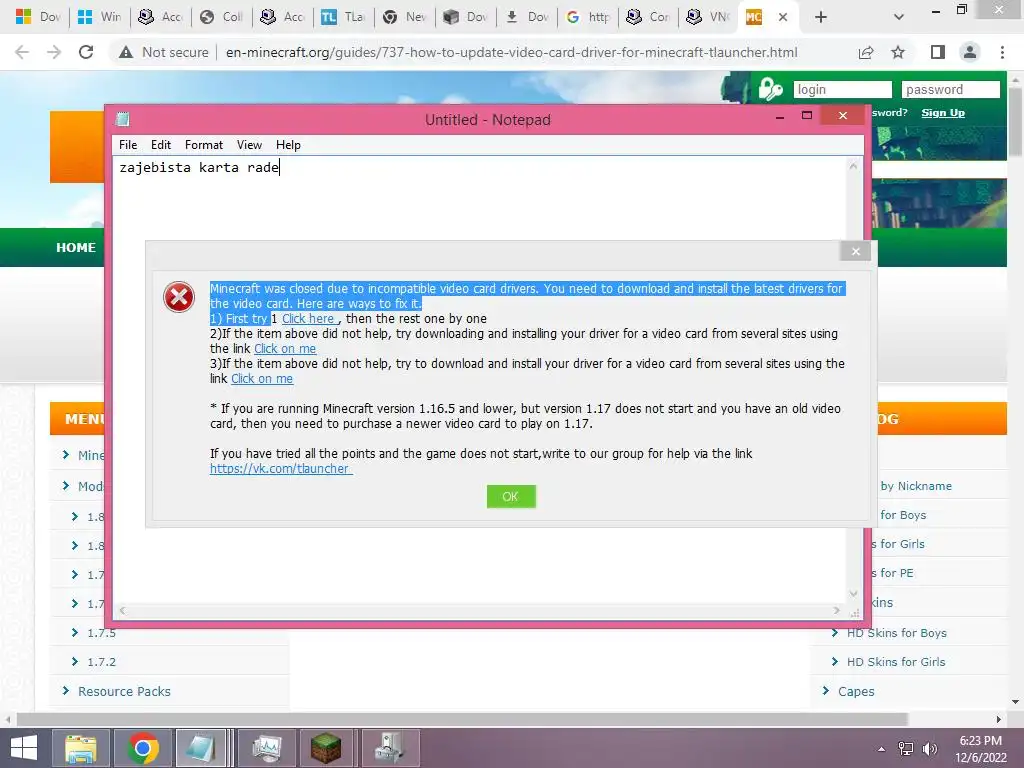Click the Sign Up link
The height and width of the screenshot is (768, 1024).
[943, 113]
